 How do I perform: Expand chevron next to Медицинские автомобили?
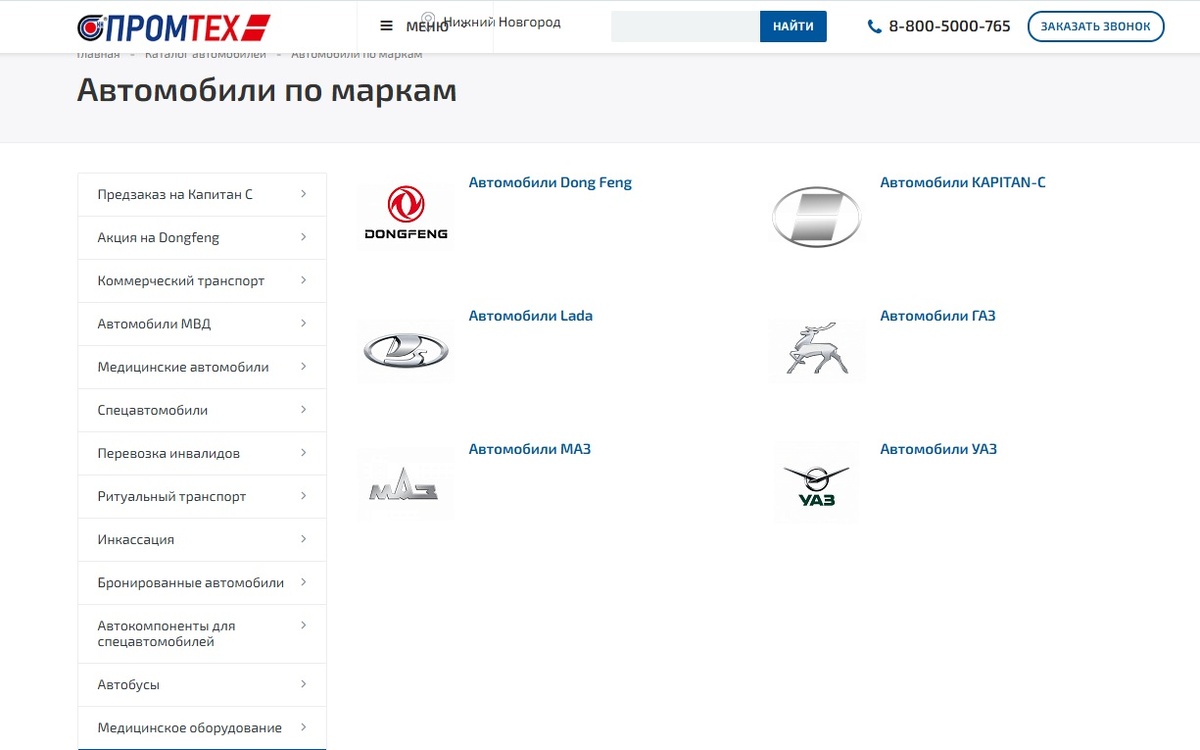coord(303,366)
